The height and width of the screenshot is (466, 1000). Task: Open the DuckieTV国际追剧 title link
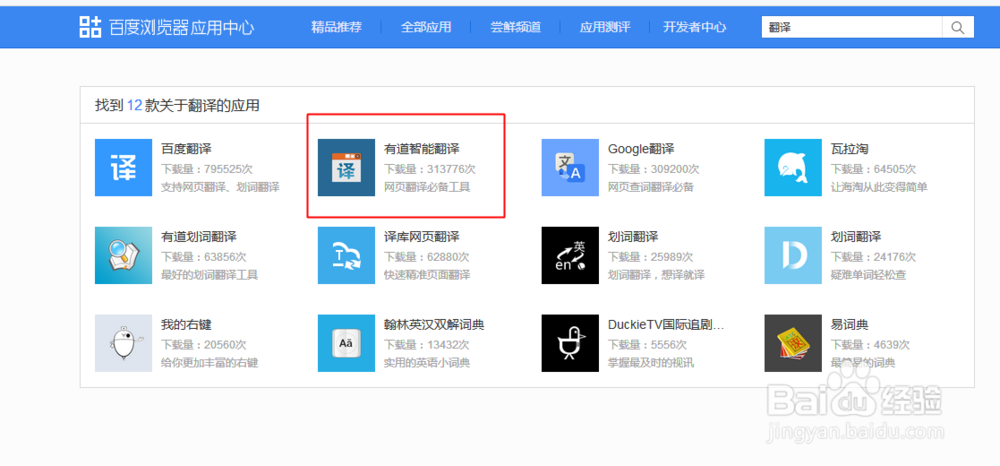(x=666, y=325)
